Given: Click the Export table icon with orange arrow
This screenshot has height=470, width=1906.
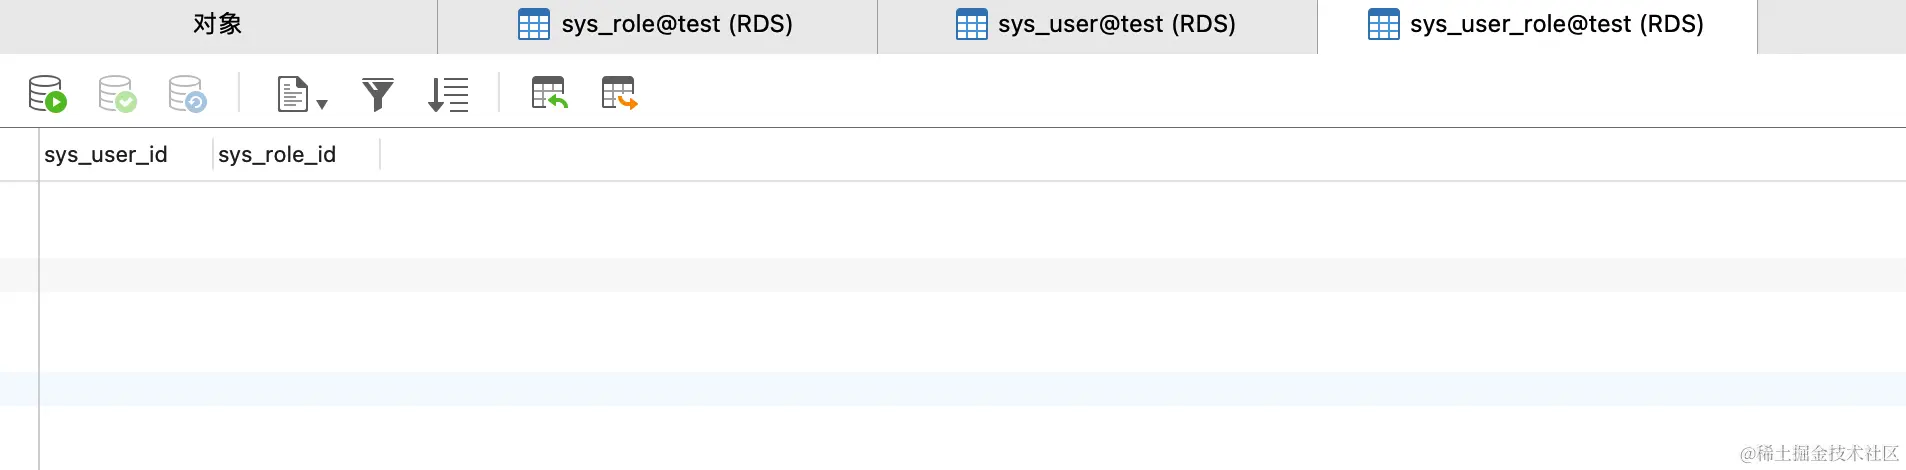Looking at the screenshot, I should tap(619, 94).
